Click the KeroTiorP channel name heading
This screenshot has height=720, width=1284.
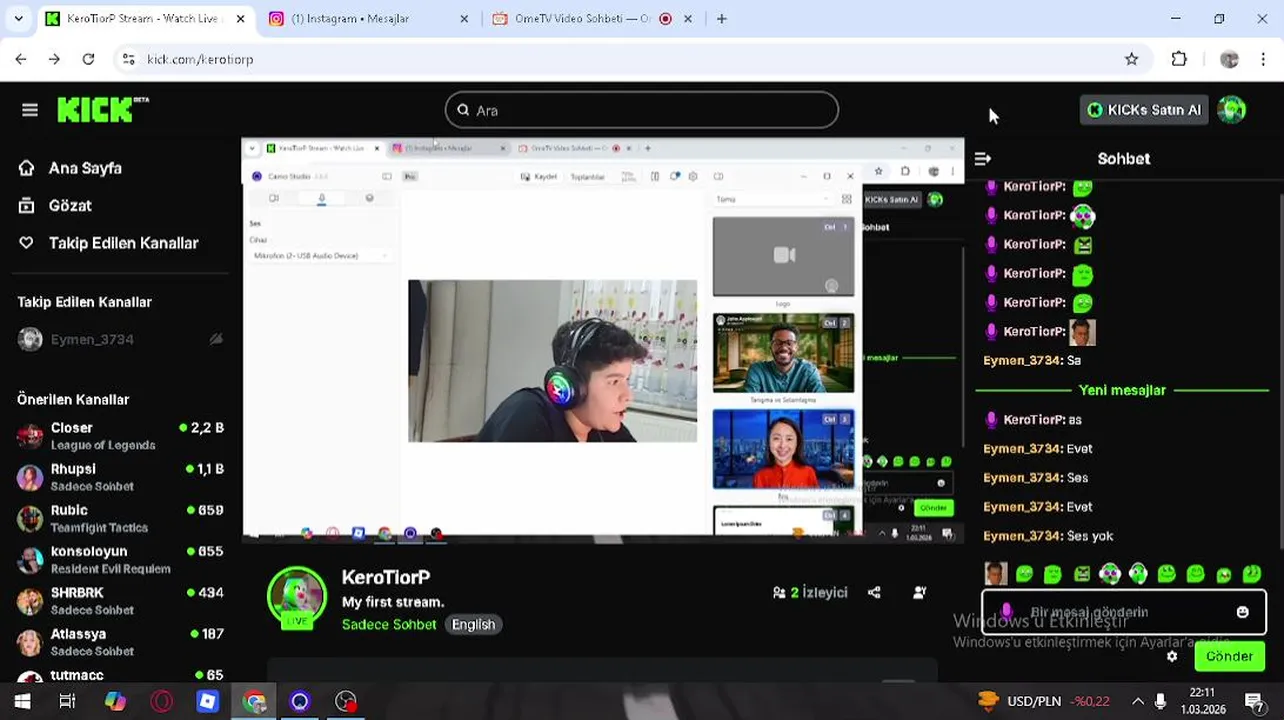click(386, 577)
